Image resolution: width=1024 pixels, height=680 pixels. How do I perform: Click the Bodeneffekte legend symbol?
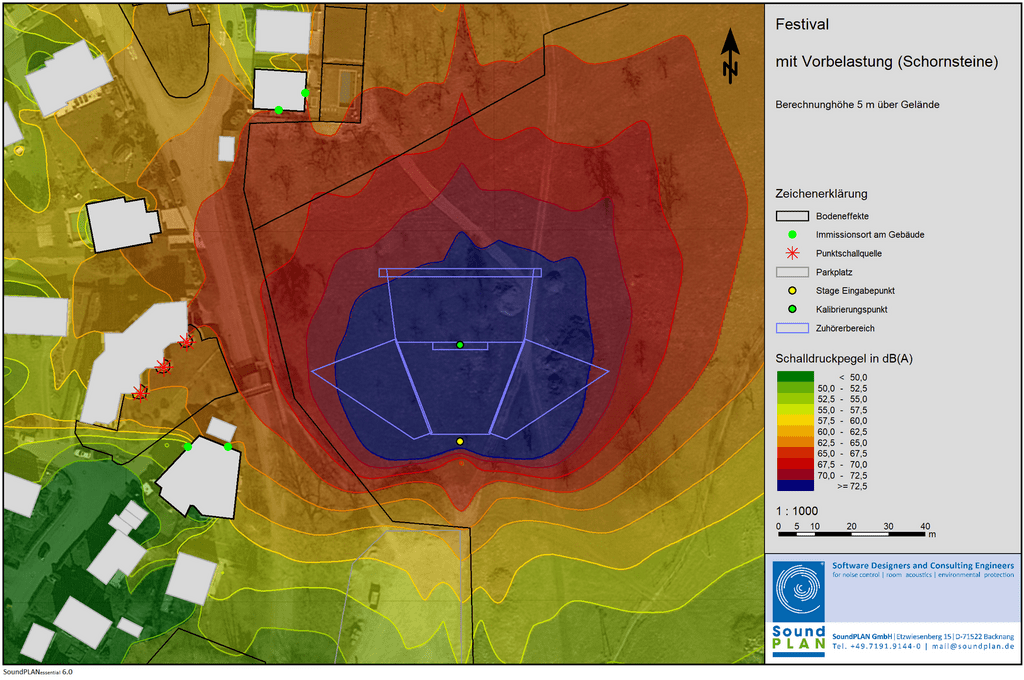[x=792, y=215]
